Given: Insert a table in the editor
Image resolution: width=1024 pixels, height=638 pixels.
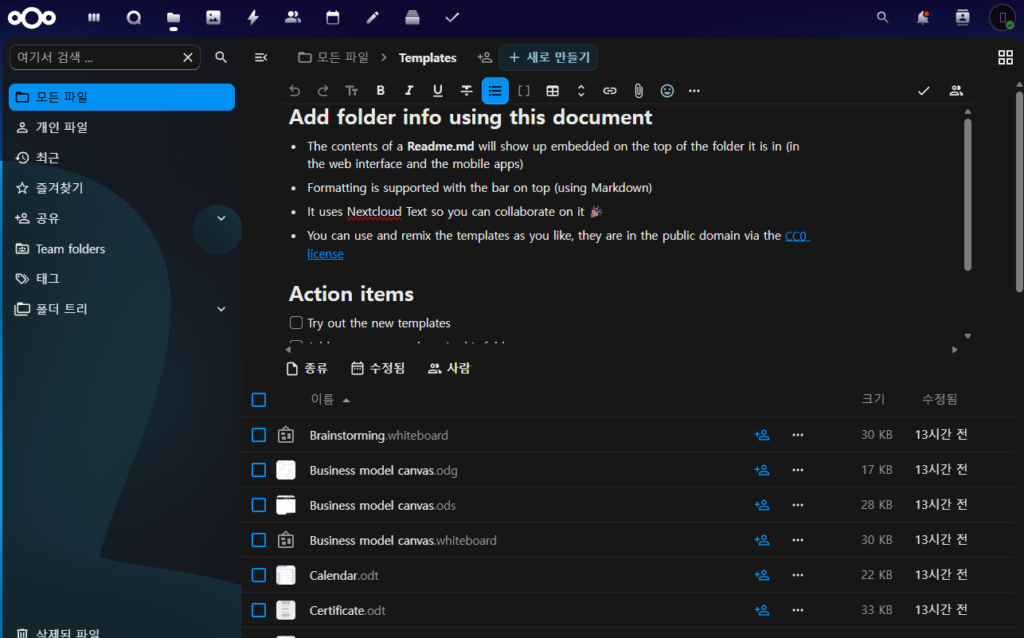Looking at the screenshot, I should [552, 91].
